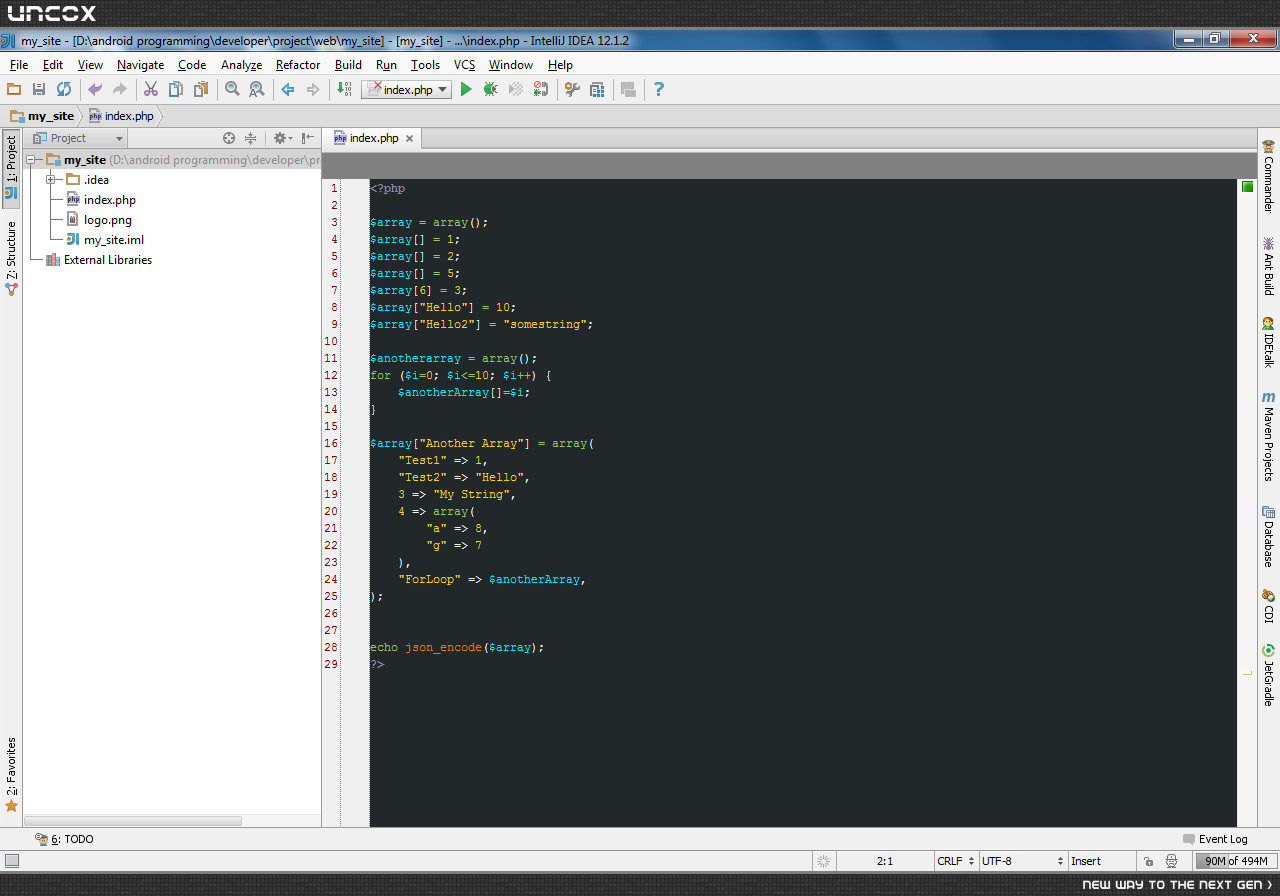Open the Refactor menu
Viewport: 1280px width, 896px height.
298,65
